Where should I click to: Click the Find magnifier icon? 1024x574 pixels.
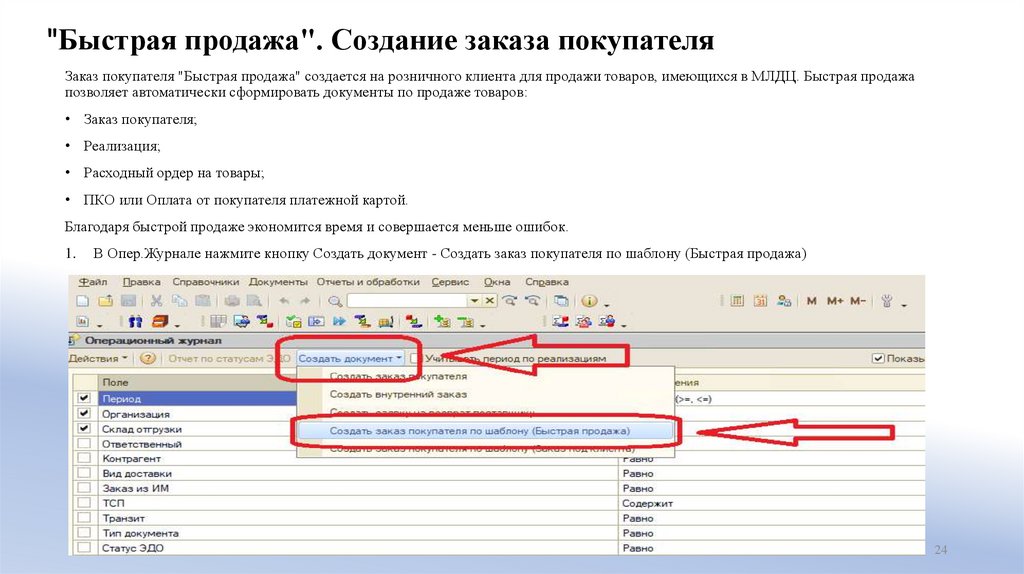point(335,301)
